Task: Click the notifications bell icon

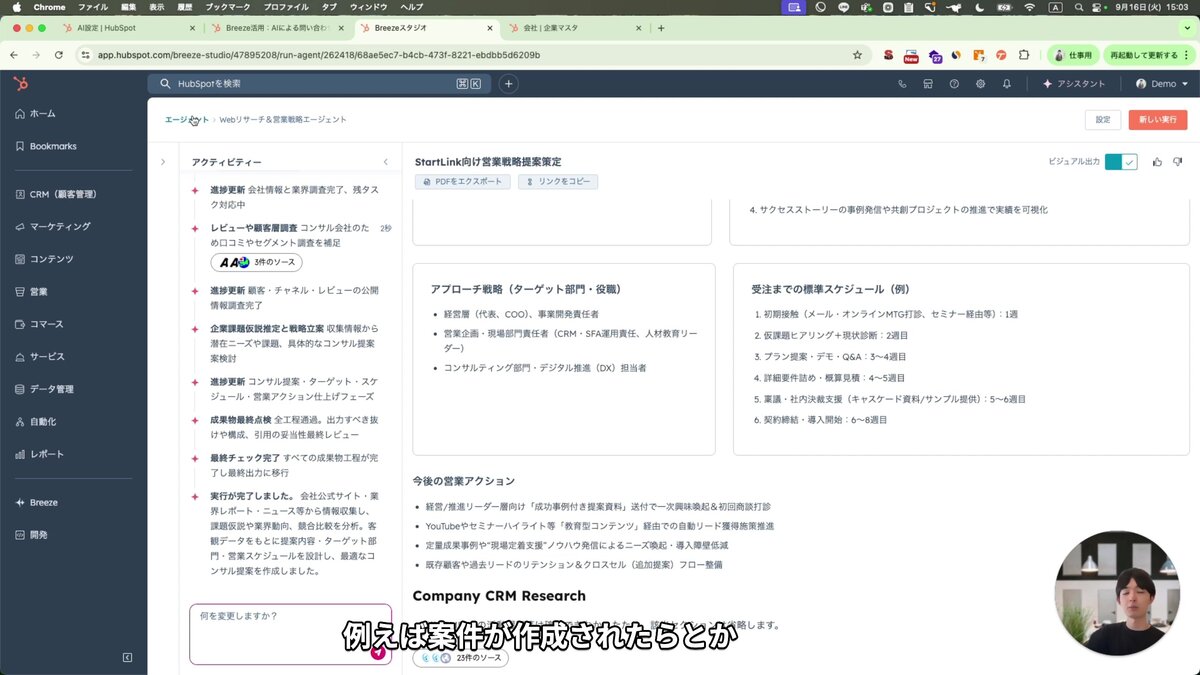Action: coord(1006,84)
